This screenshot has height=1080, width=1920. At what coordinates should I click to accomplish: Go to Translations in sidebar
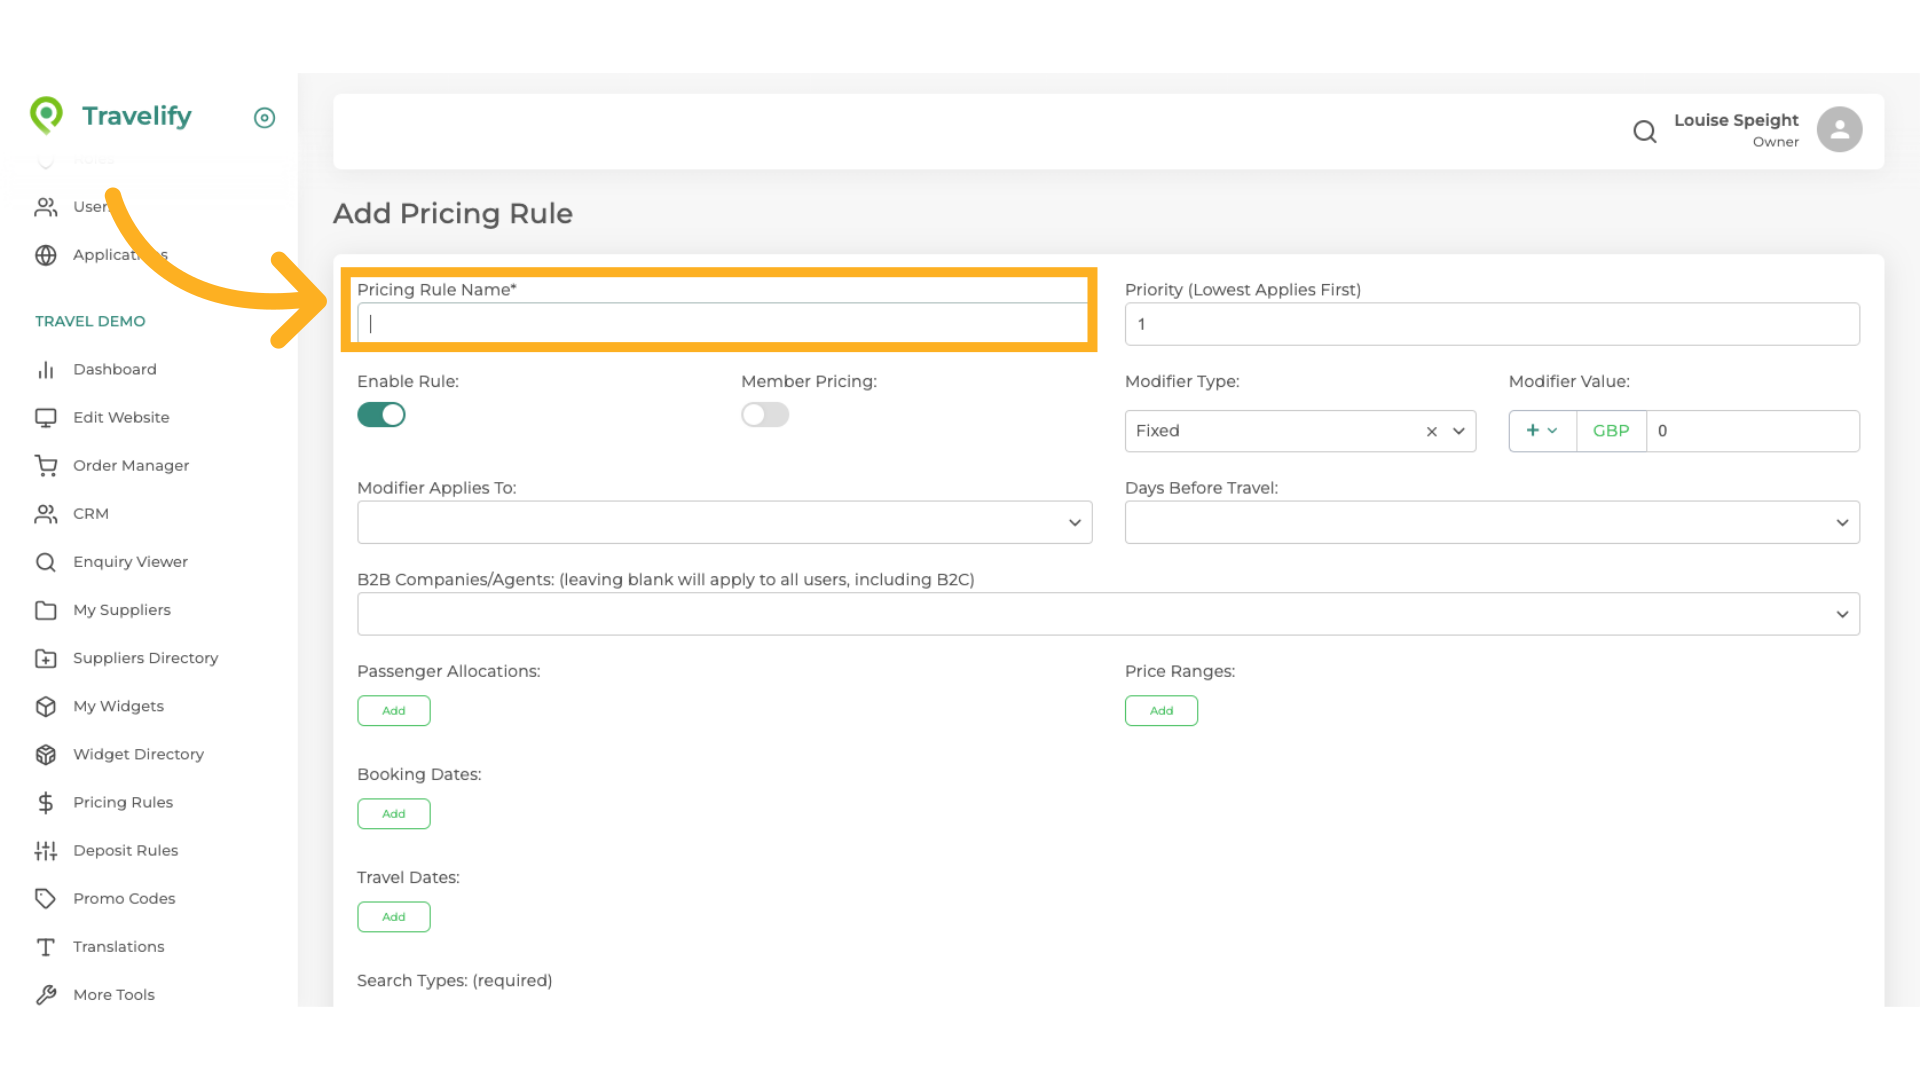click(x=118, y=946)
